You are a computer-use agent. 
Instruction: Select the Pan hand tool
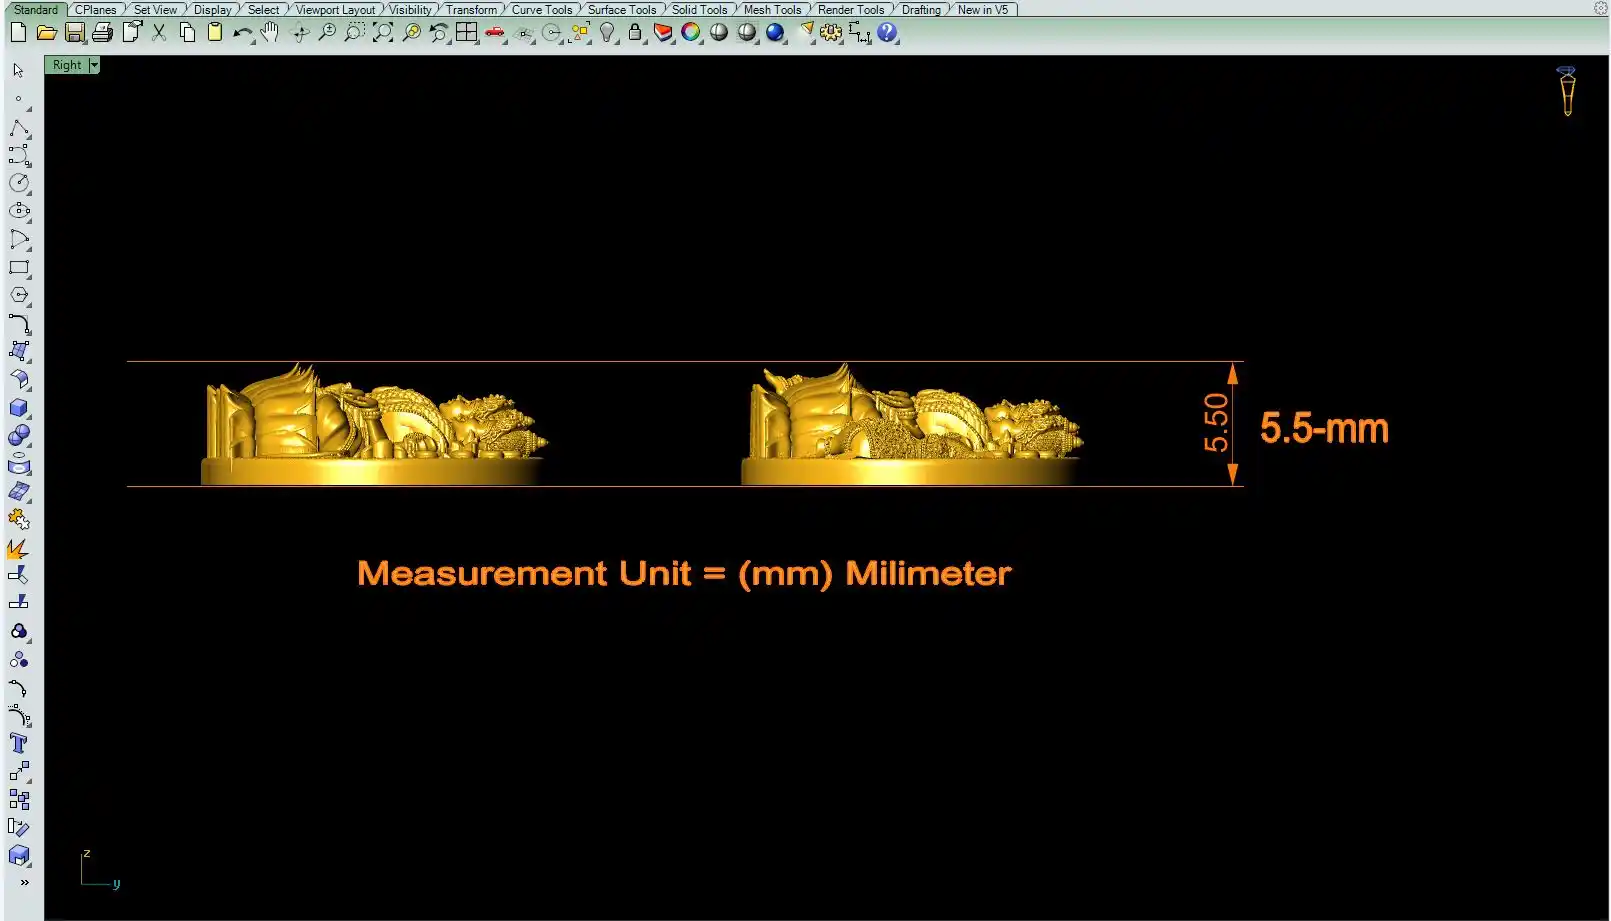(x=270, y=33)
